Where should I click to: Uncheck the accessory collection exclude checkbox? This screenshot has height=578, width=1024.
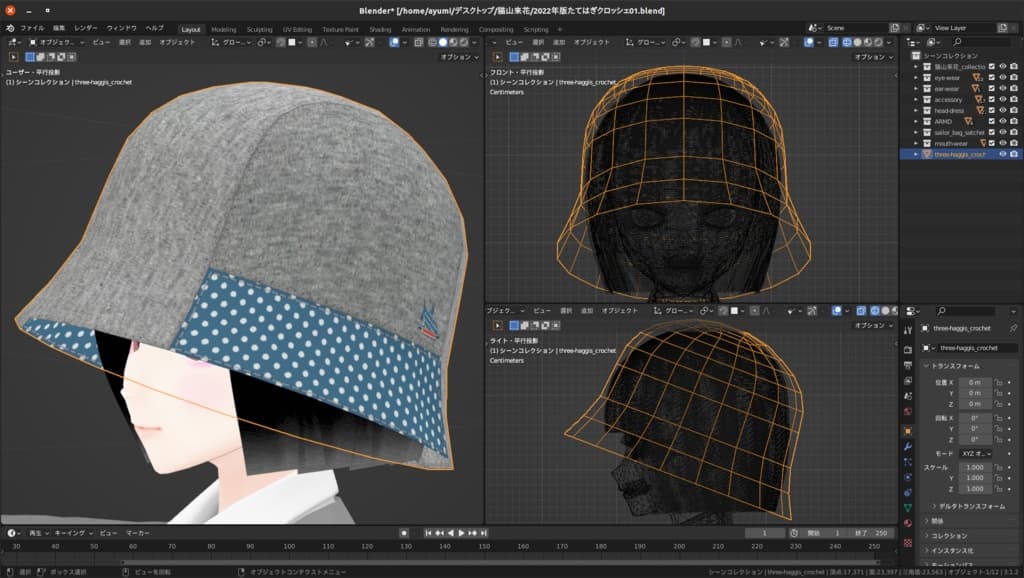click(991, 99)
